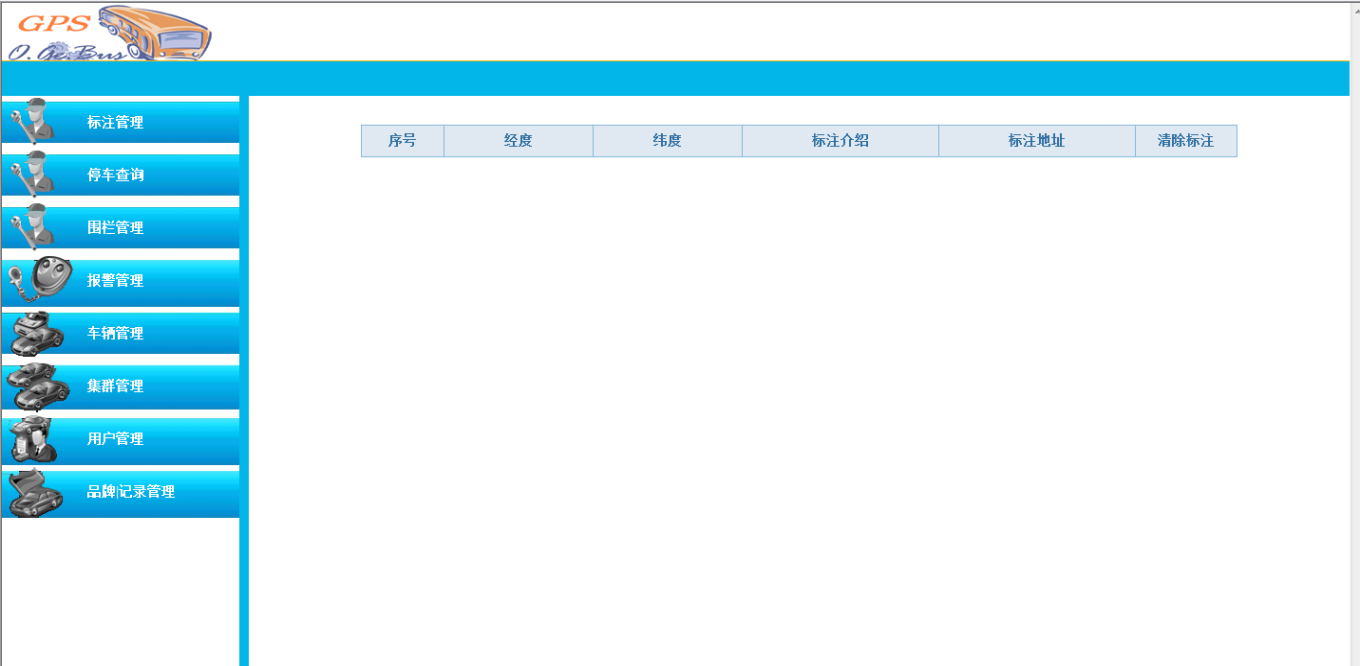Click the 经度 column header
Screen dimensions: 1360x666
click(x=518, y=141)
